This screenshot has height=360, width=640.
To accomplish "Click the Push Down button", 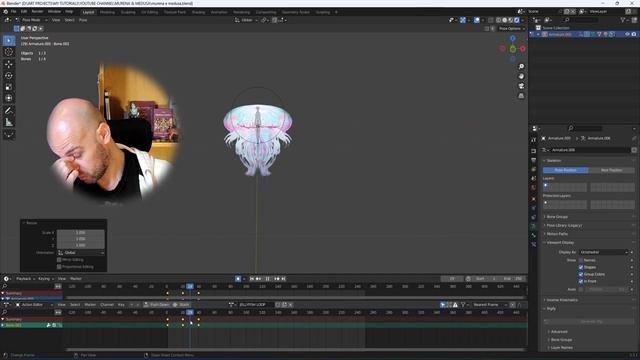I will tap(156, 305).
